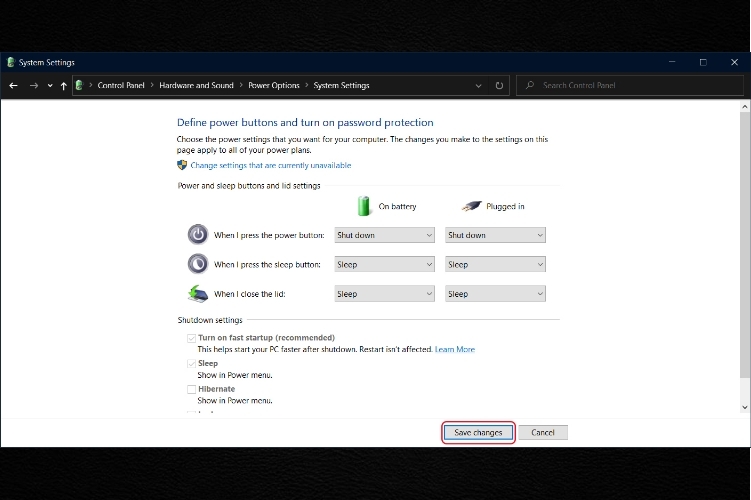
Task: Enable the Hibernate checkbox
Action: click(192, 389)
